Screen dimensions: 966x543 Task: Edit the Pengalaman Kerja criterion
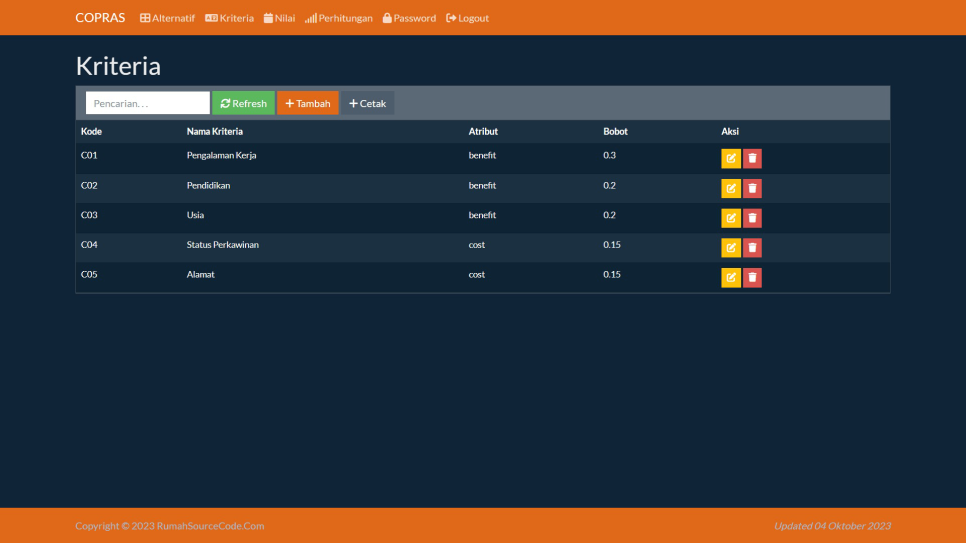click(x=731, y=158)
